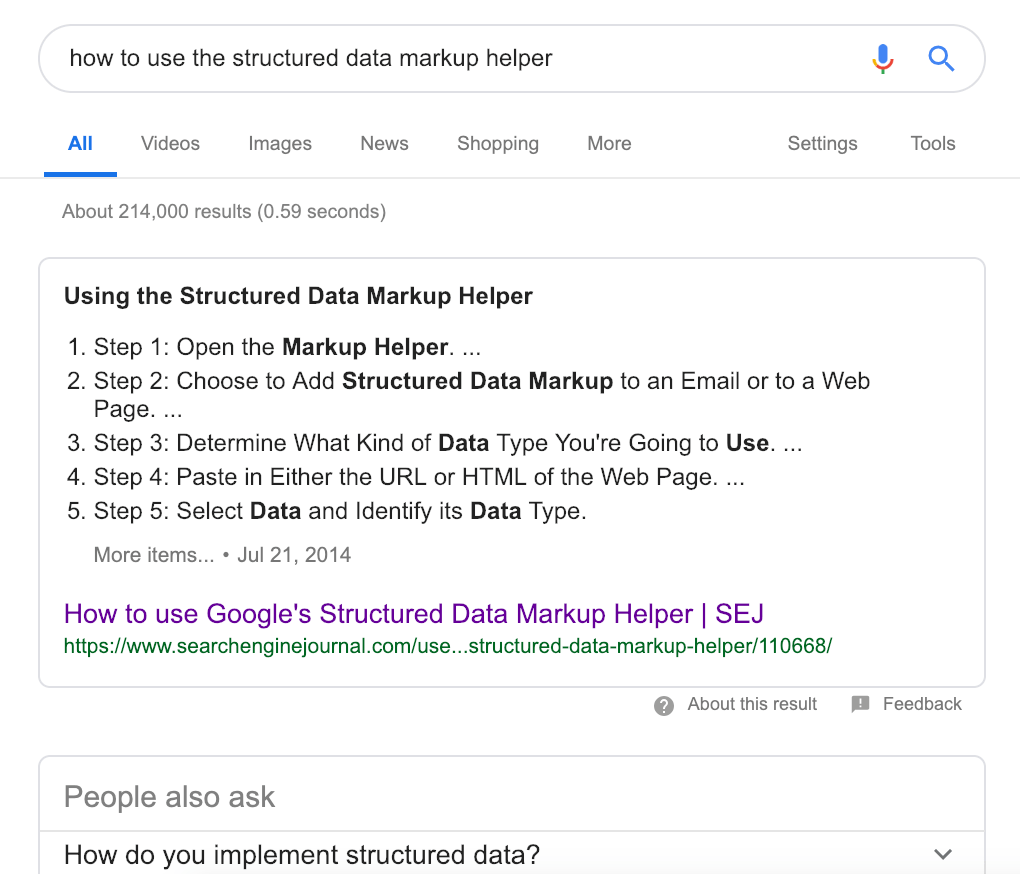Click the 'More items...' link
1020x874 pixels.
pos(154,555)
